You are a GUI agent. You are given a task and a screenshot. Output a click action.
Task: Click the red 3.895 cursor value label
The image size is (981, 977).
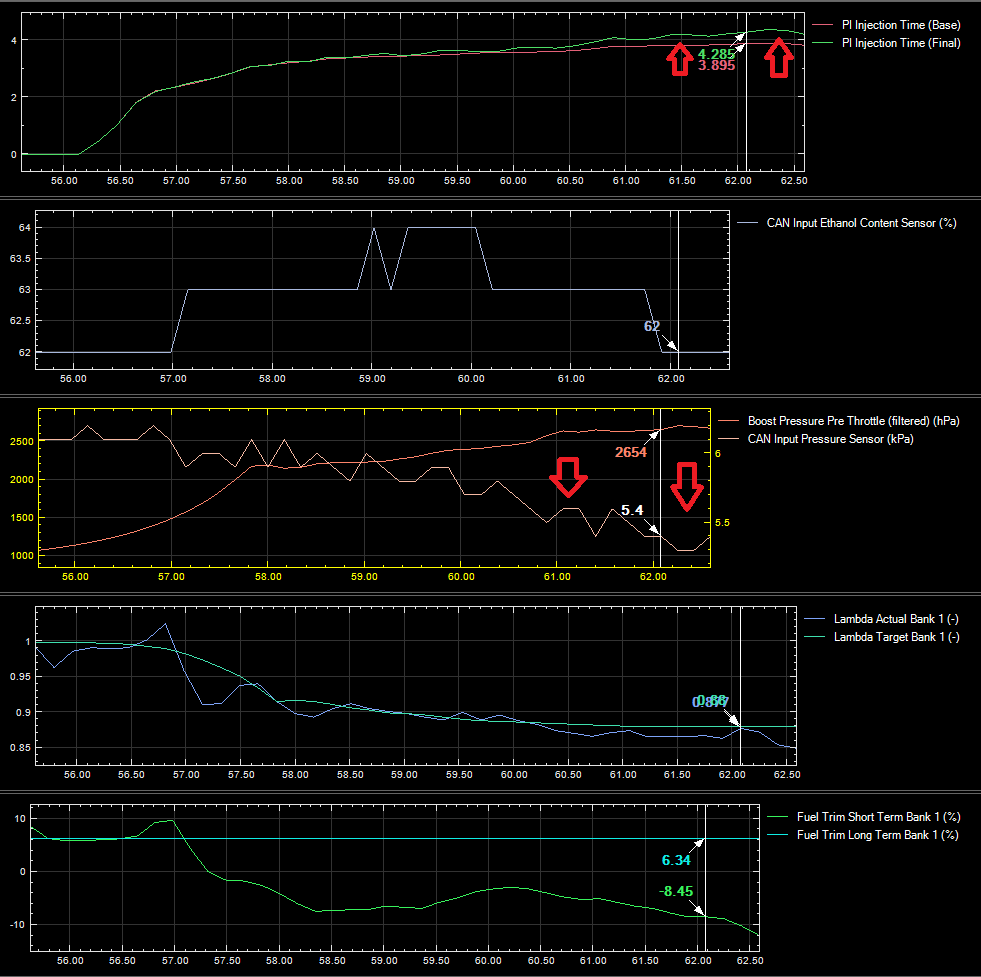coord(716,66)
